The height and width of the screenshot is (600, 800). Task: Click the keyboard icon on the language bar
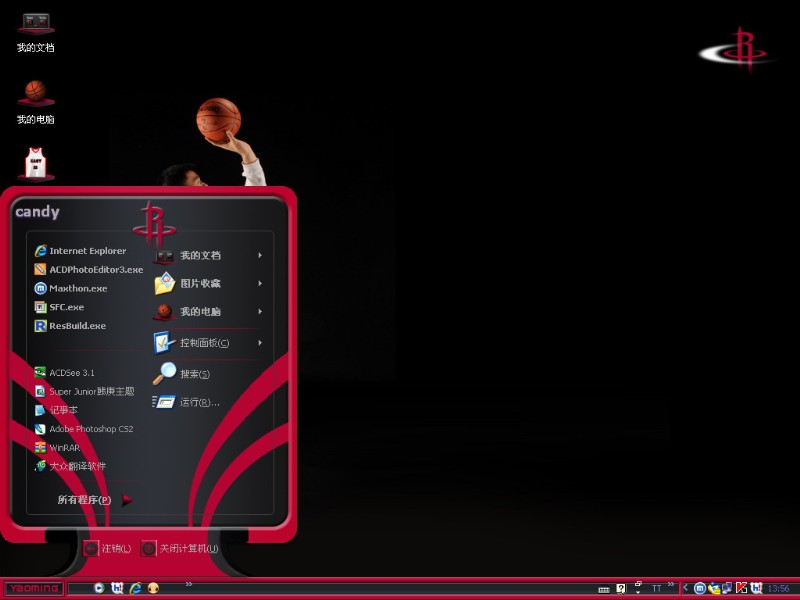coord(604,589)
